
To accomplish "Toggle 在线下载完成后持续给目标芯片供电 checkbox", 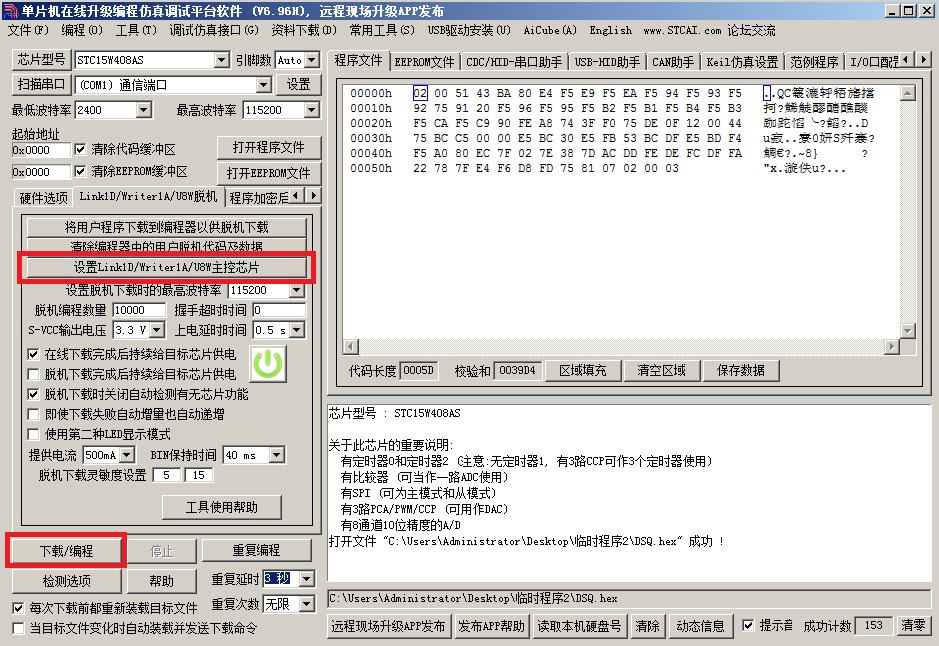I will (34, 354).
